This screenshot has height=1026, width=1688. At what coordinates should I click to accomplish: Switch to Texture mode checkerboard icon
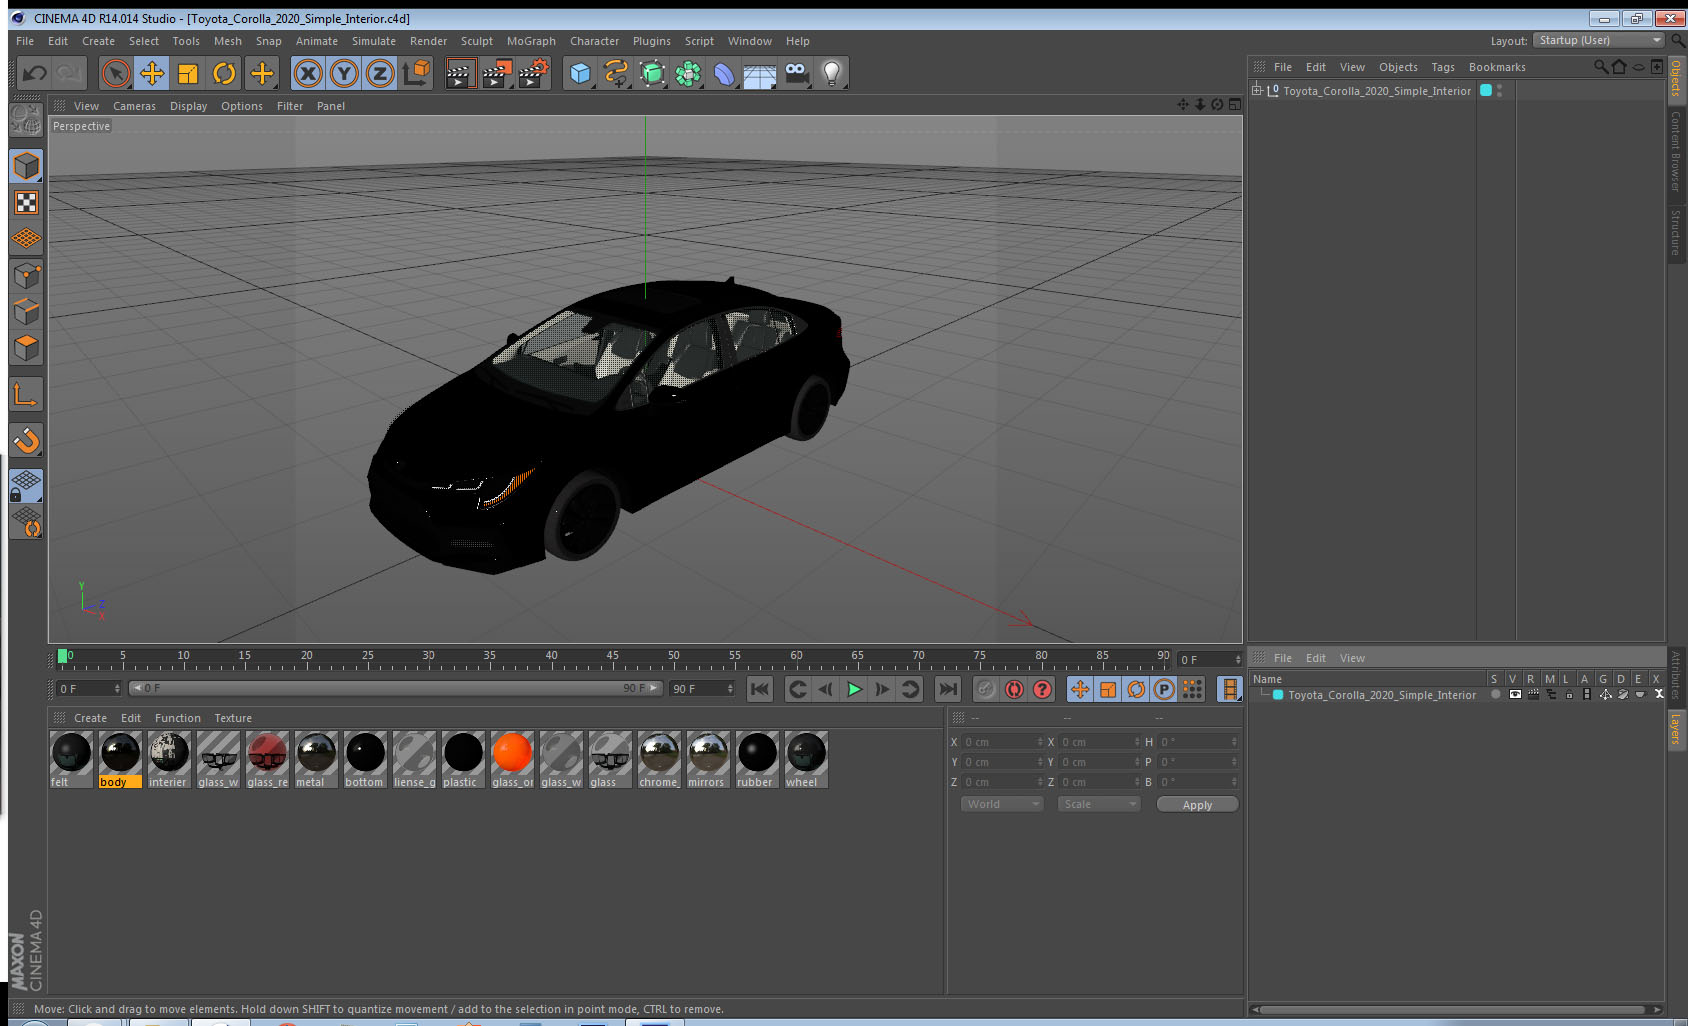pyautogui.click(x=27, y=203)
